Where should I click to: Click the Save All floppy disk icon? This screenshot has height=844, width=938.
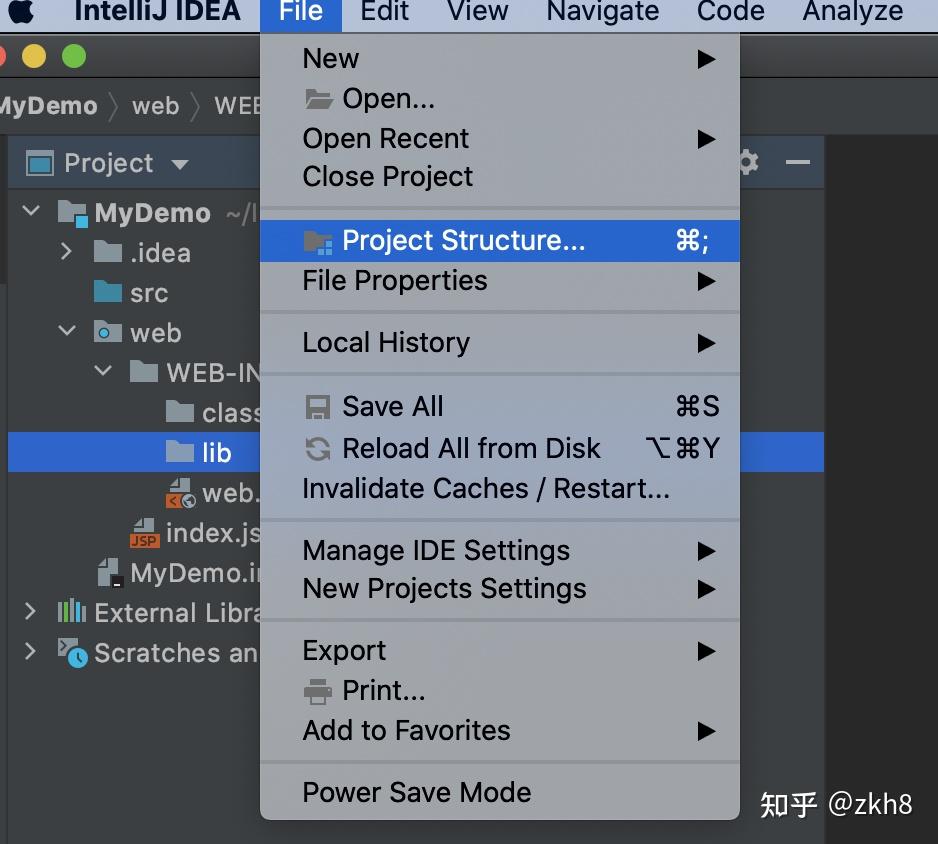[x=316, y=406]
